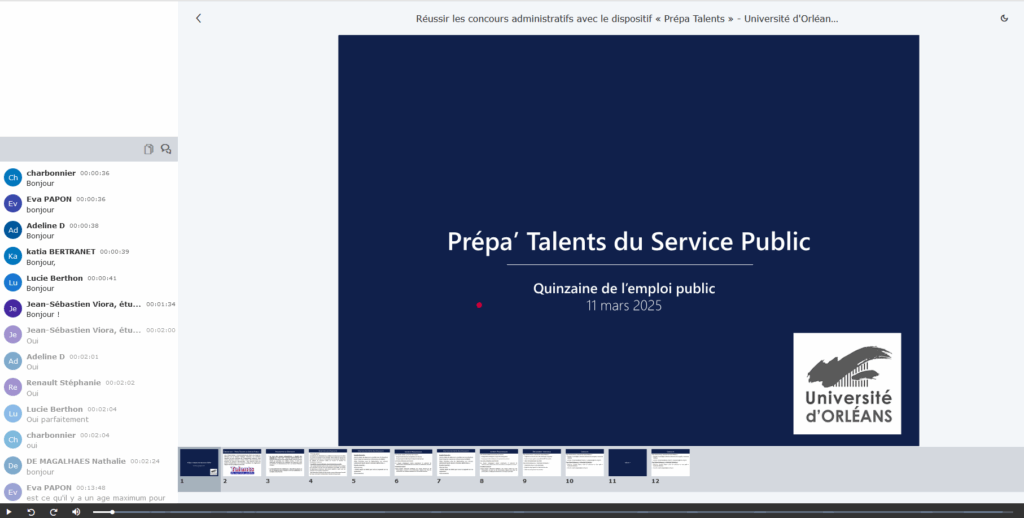Viewport: 1024px width, 518px height.
Task: Click Lucie Berthon's 'Lu' avatar at 00:00:41
Action: [13, 282]
